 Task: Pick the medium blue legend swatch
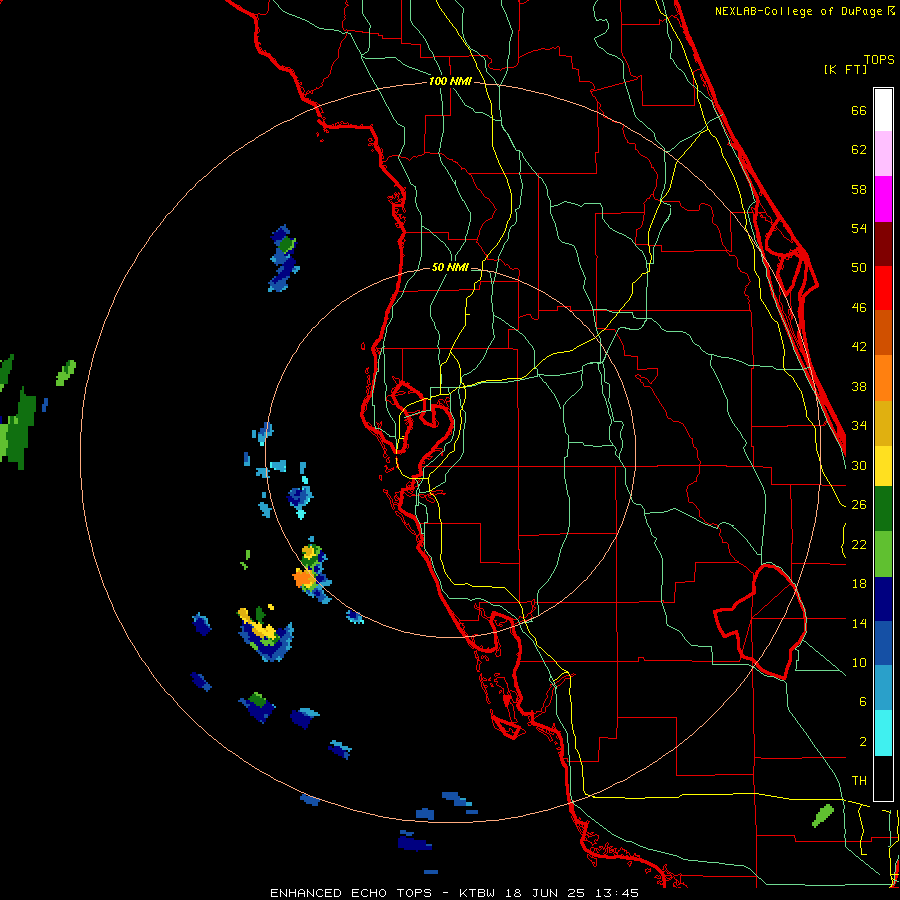click(x=883, y=644)
